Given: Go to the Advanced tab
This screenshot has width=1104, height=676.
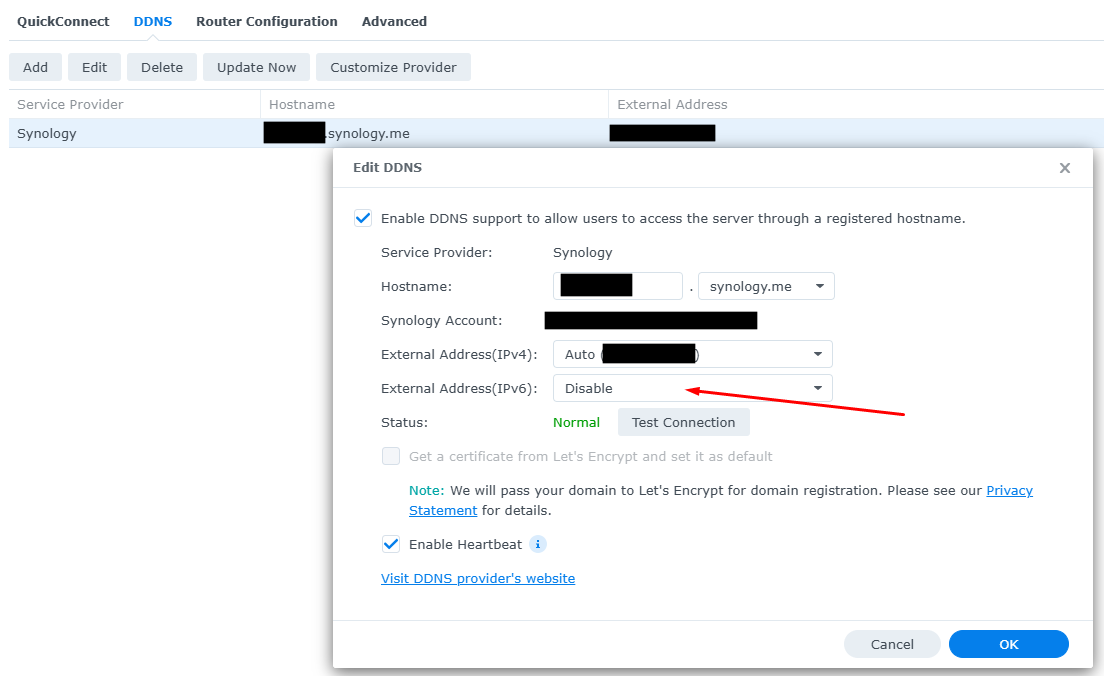Looking at the screenshot, I should 394,21.
